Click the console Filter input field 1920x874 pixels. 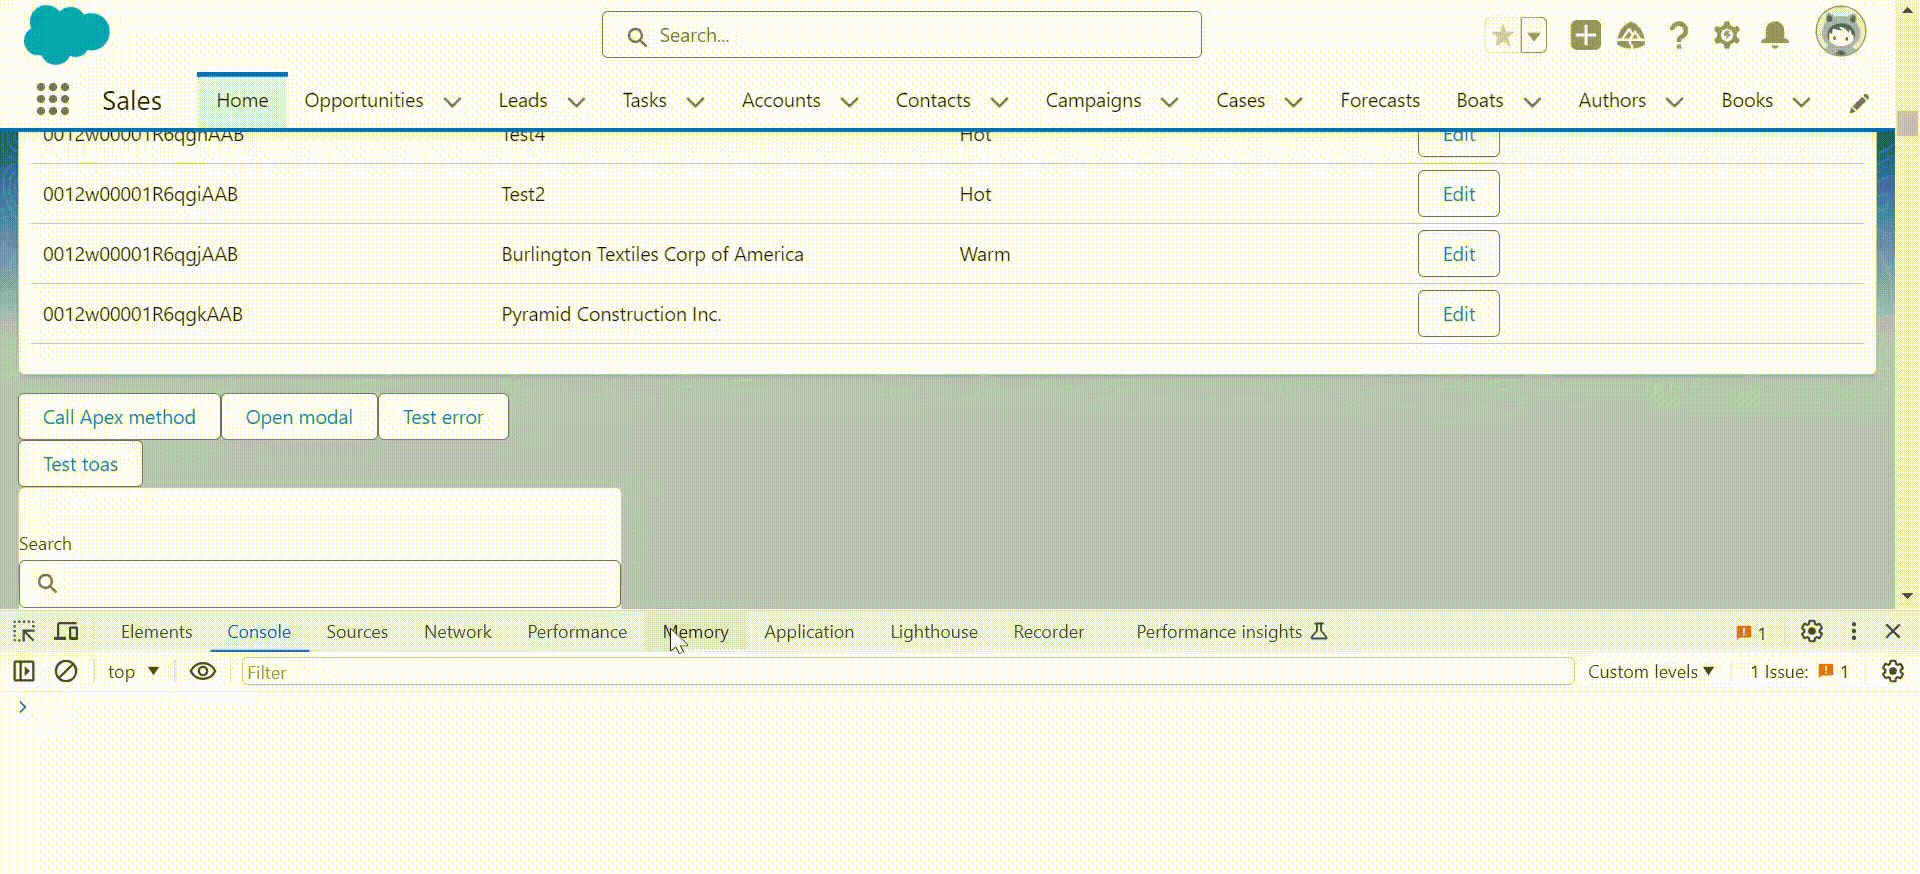(907, 672)
